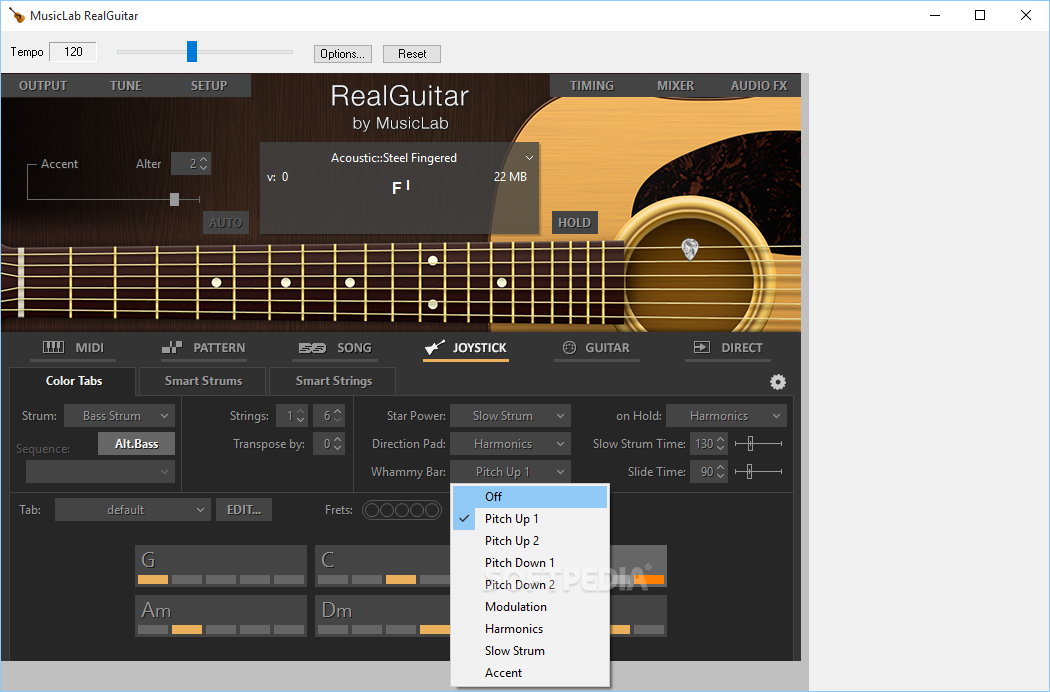Choose Pitch Down 2 option
This screenshot has width=1050, height=692.
pyautogui.click(x=530, y=585)
